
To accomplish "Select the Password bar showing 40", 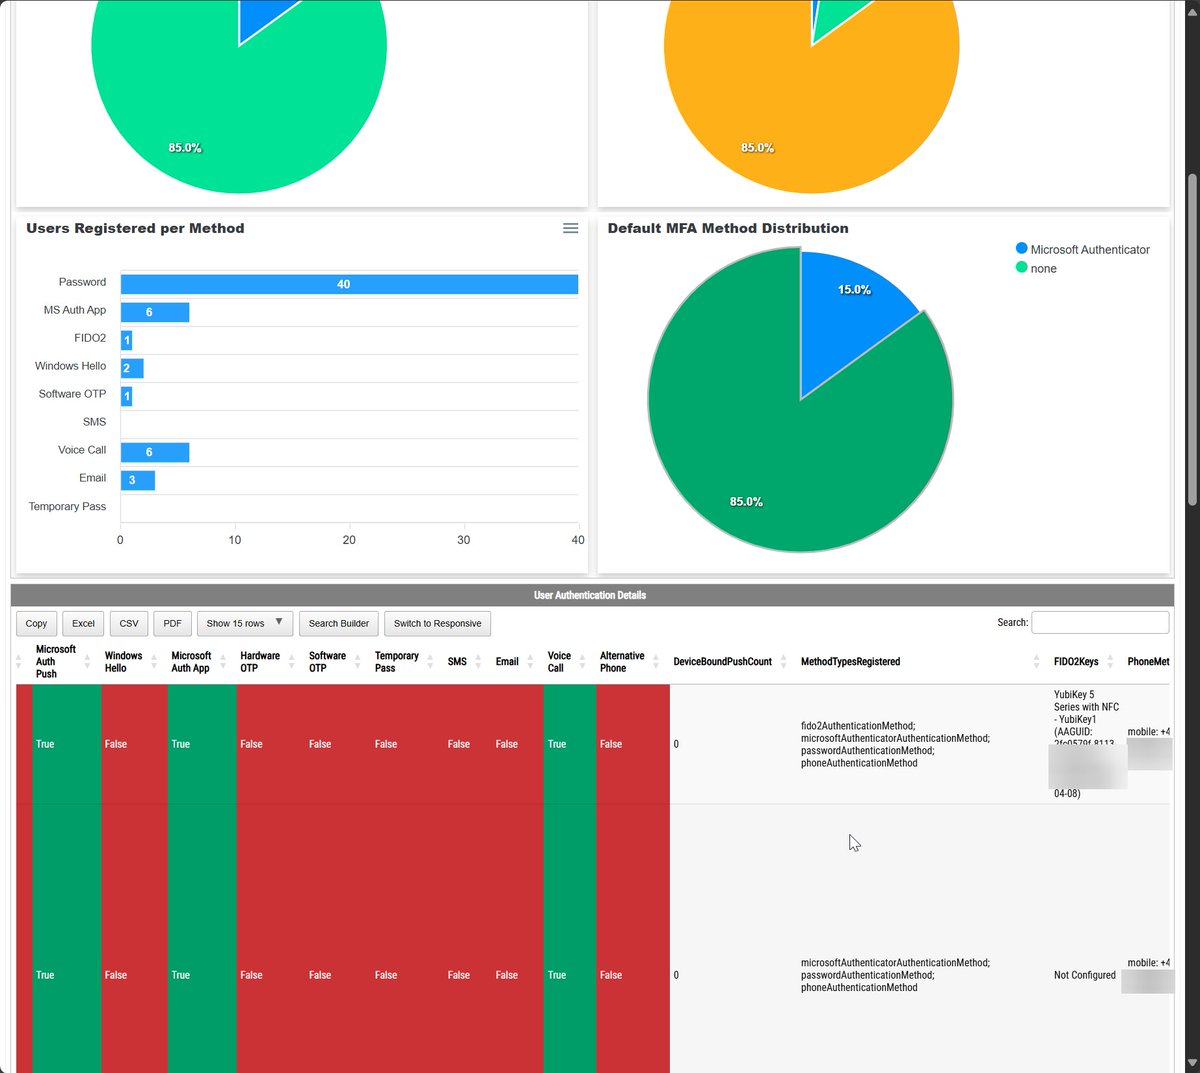I will [349, 284].
